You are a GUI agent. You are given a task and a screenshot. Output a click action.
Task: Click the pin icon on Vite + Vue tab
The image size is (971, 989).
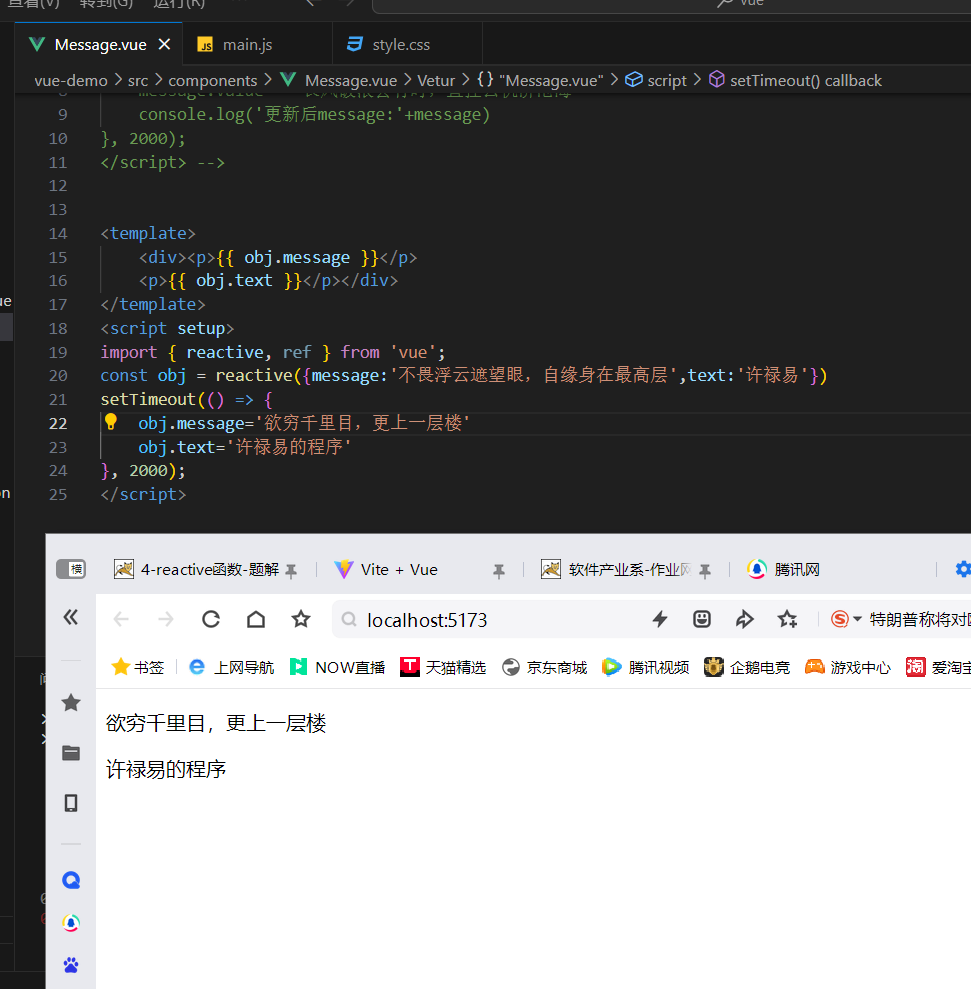[499, 571]
